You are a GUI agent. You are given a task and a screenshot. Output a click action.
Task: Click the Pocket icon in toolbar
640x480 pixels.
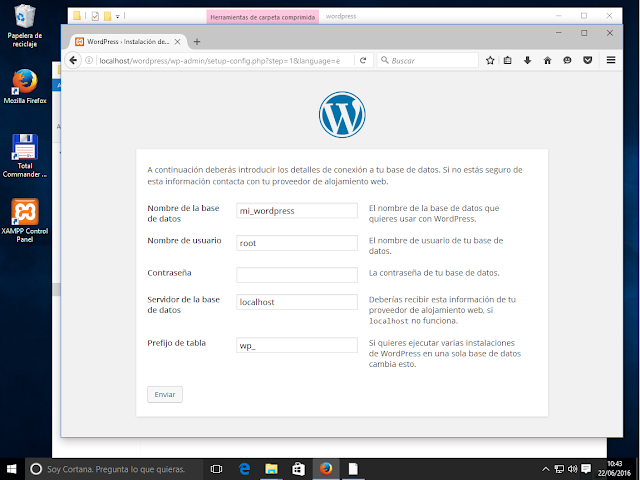click(587, 60)
